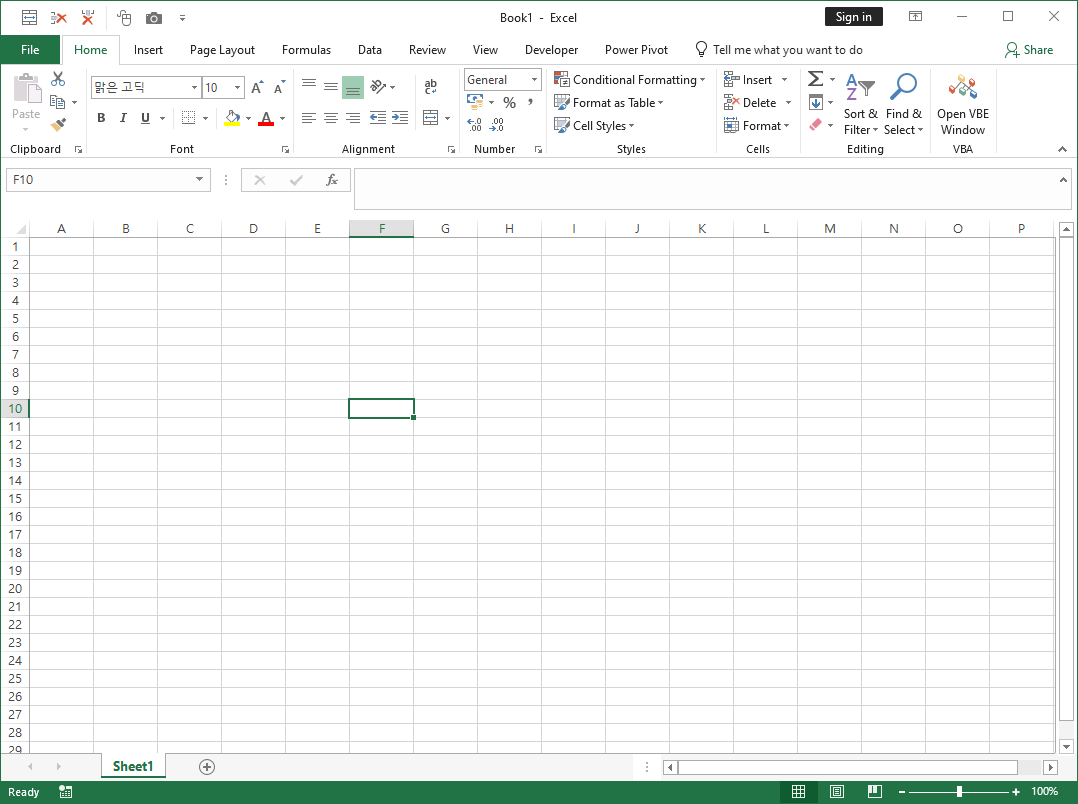
Task: Apply the Fill Color bucket icon
Action: pos(232,118)
